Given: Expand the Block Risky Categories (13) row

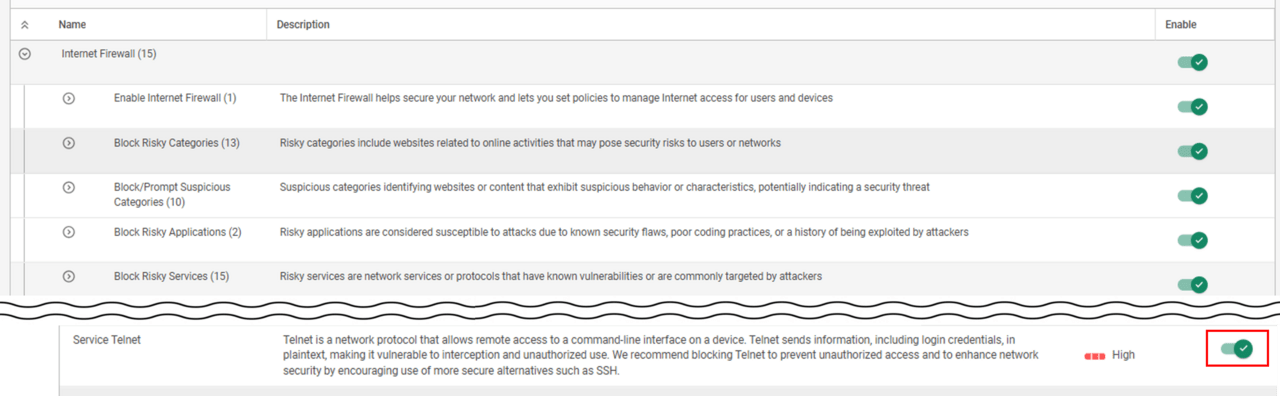Looking at the screenshot, I should 69,143.
